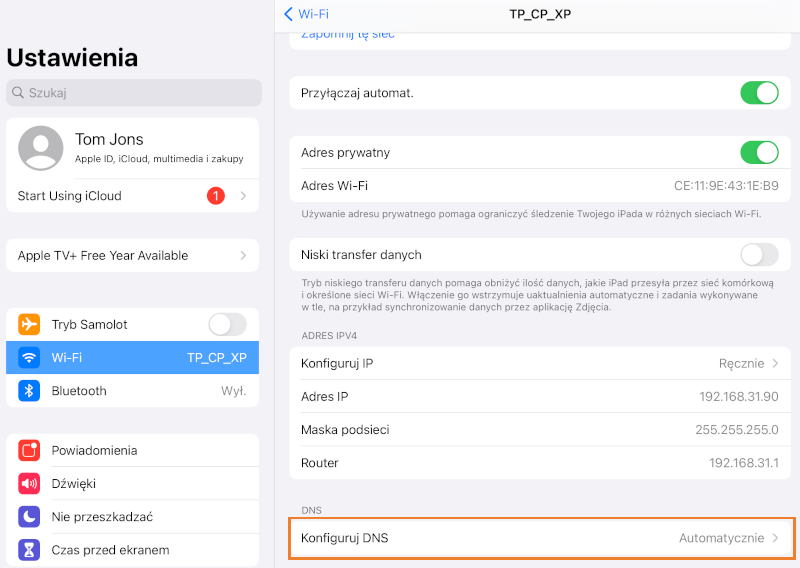This screenshot has width=800, height=568.
Task: Select Bluetooth in settings sidebar
Action: tap(132, 391)
